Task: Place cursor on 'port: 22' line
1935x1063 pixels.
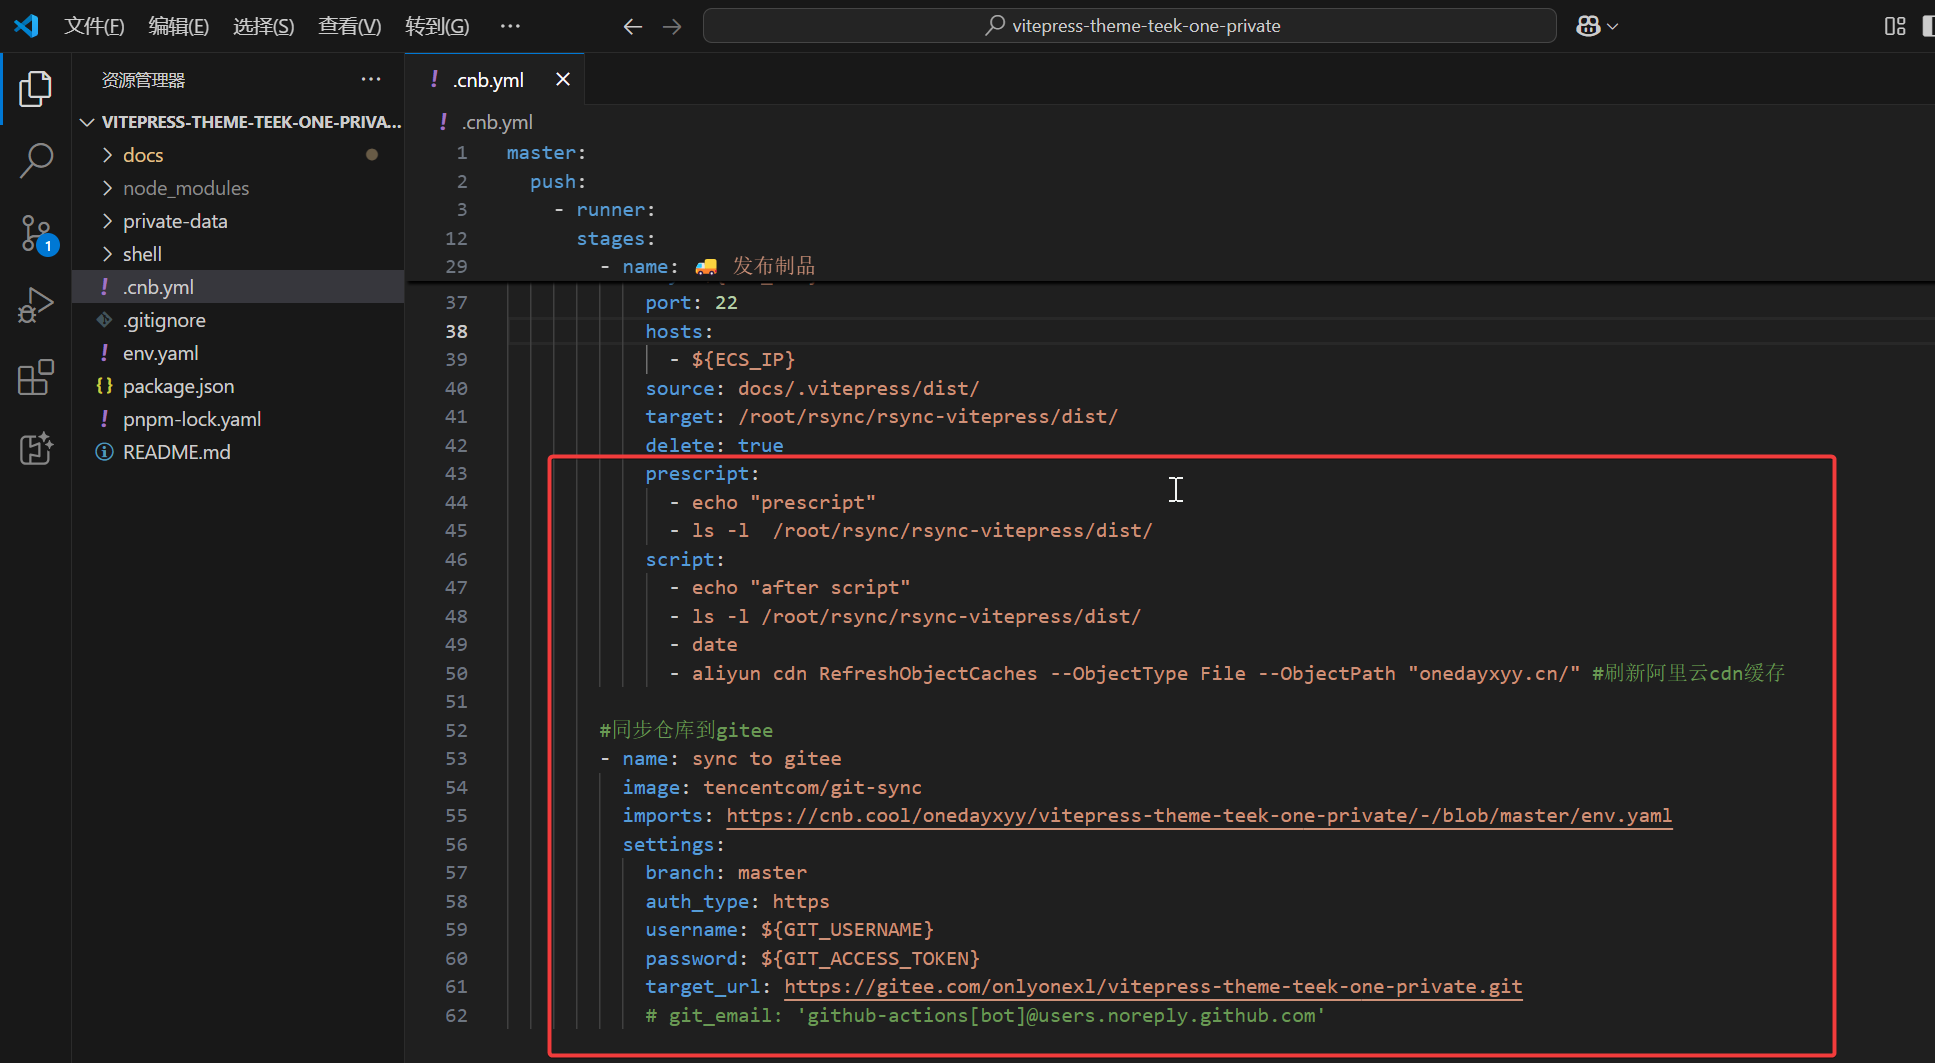Action: pyautogui.click(x=691, y=303)
